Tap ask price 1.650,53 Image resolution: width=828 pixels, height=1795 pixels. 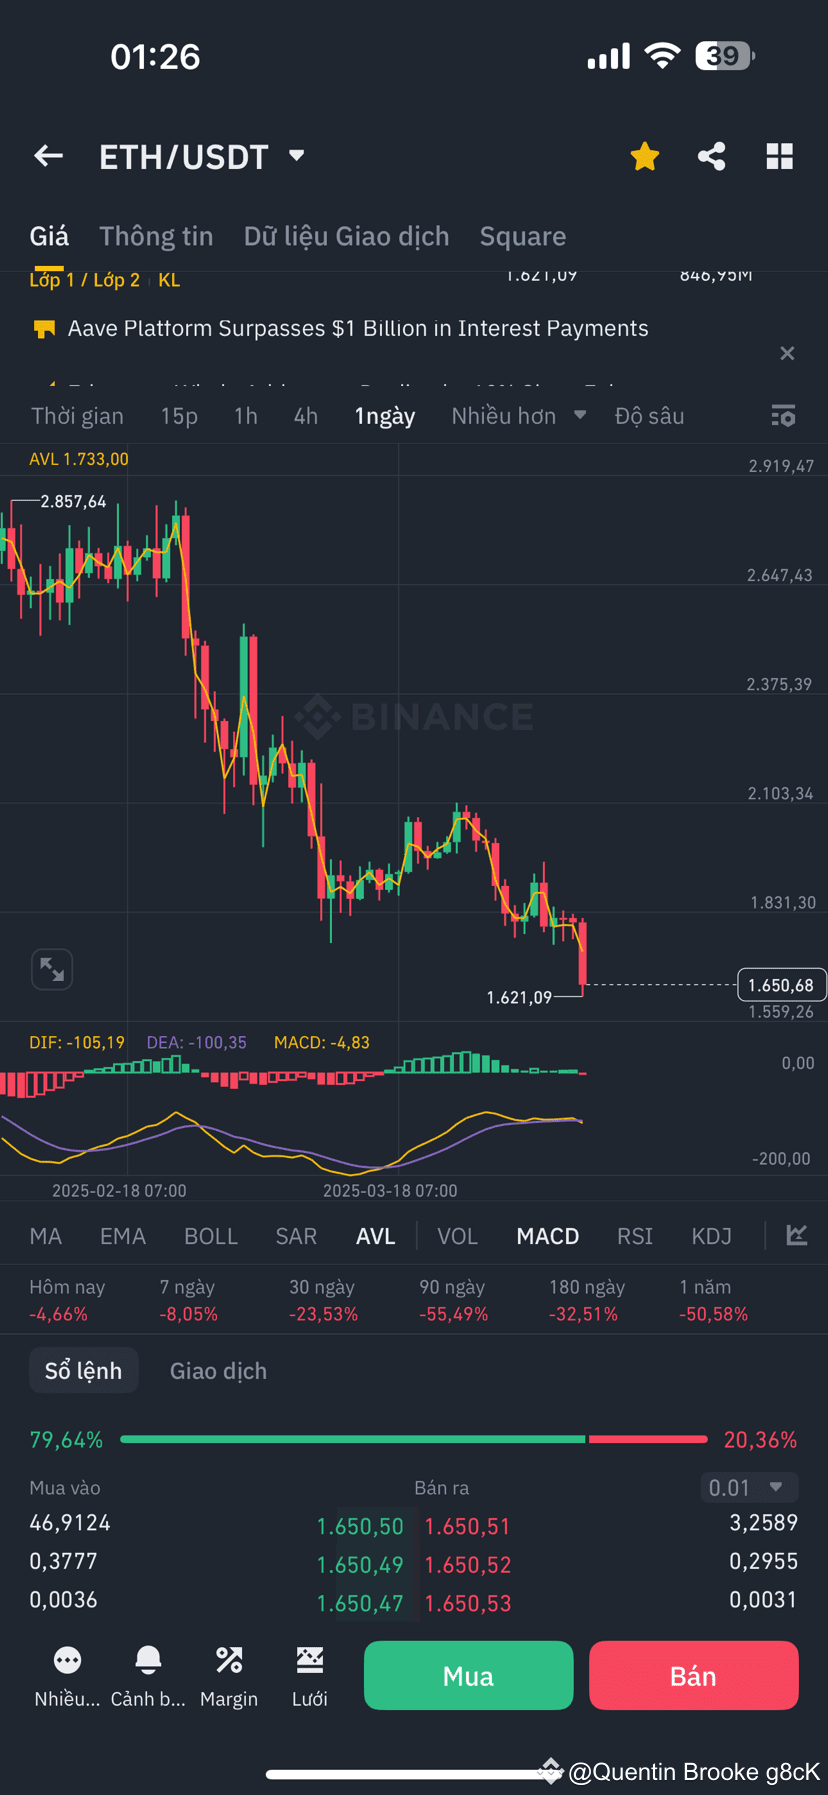pyautogui.click(x=468, y=1604)
